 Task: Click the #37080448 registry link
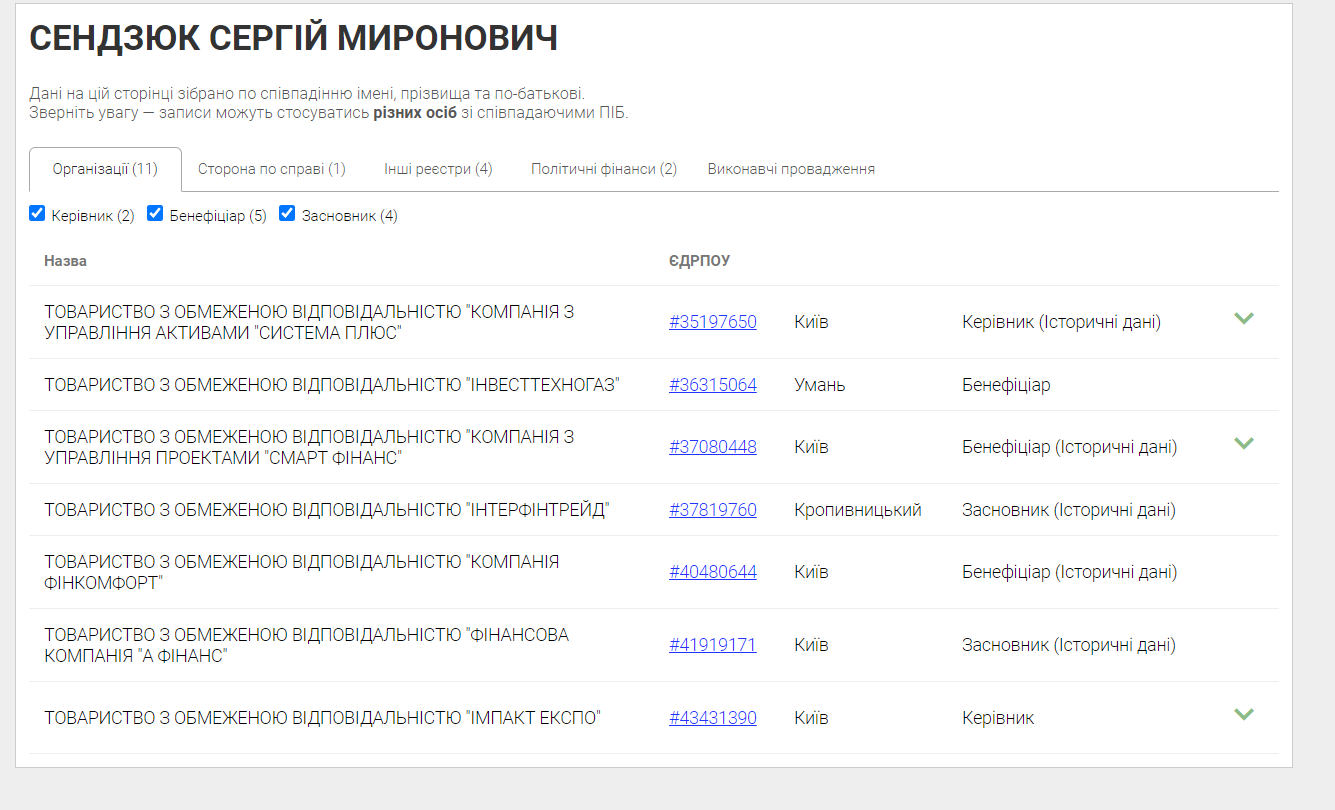(x=713, y=447)
